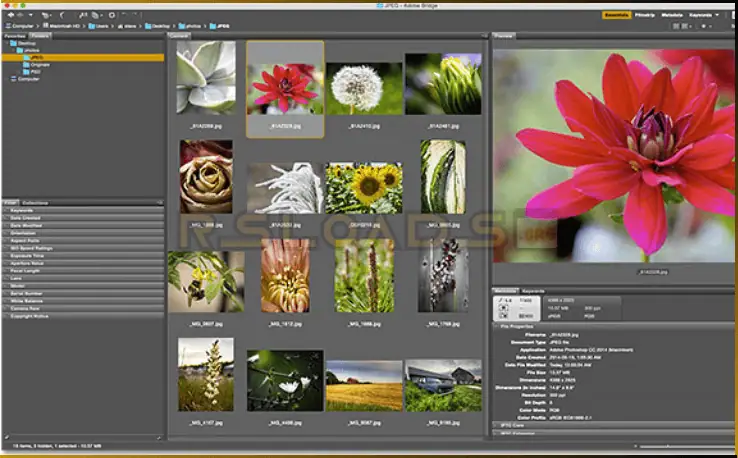Image resolution: width=738 pixels, height=458 pixels.
Task: Open the workspace switcher dropdown arrow
Action: [717, 15]
